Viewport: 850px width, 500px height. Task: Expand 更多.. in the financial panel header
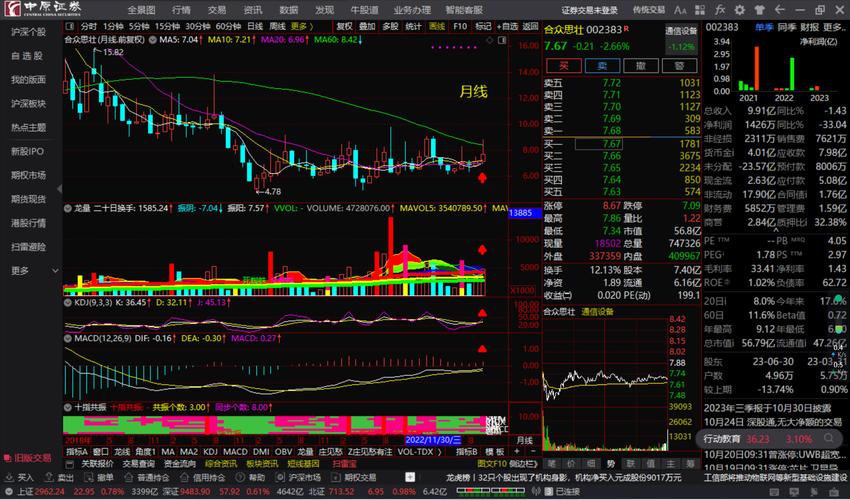click(834, 27)
